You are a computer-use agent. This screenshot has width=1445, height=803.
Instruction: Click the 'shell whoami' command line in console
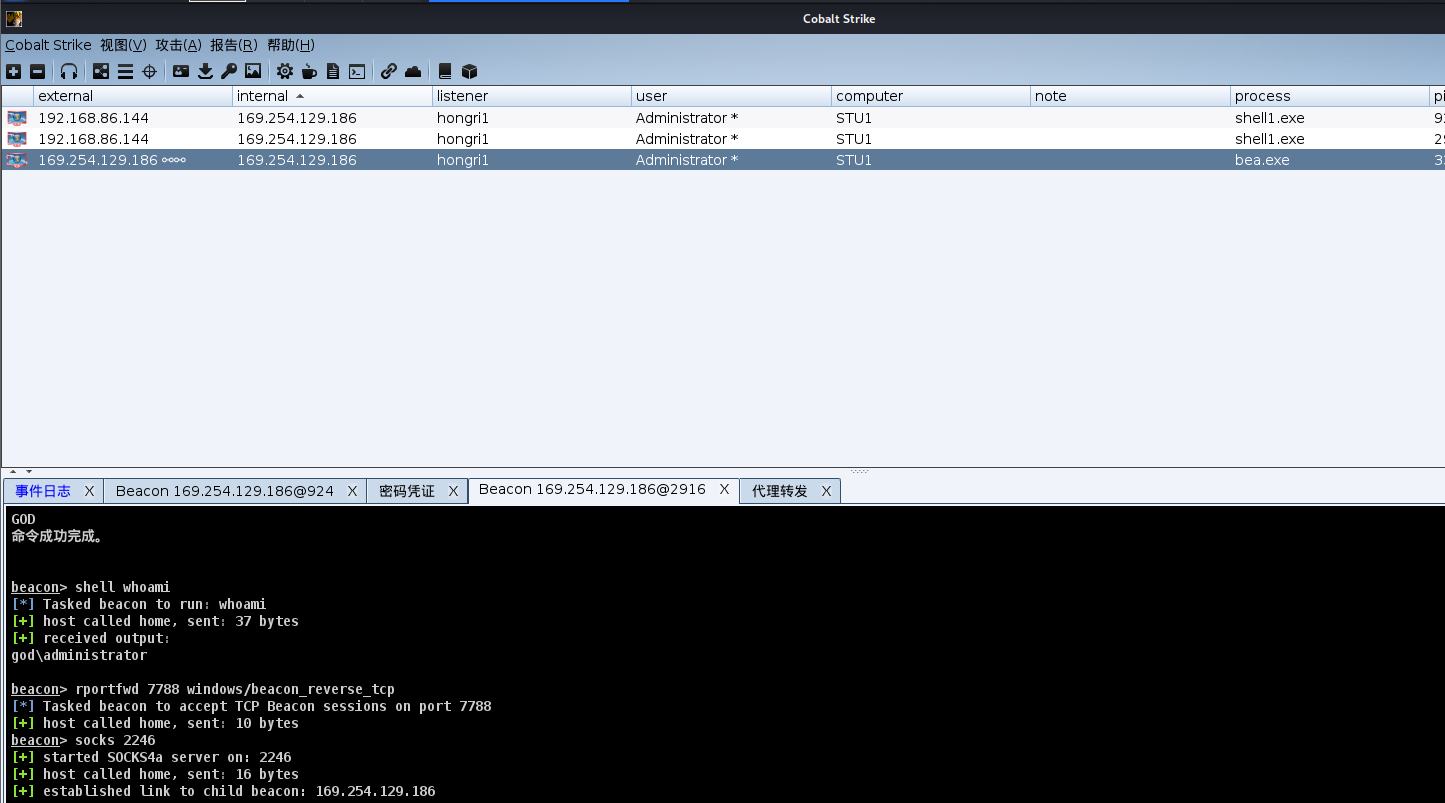coord(91,587)
